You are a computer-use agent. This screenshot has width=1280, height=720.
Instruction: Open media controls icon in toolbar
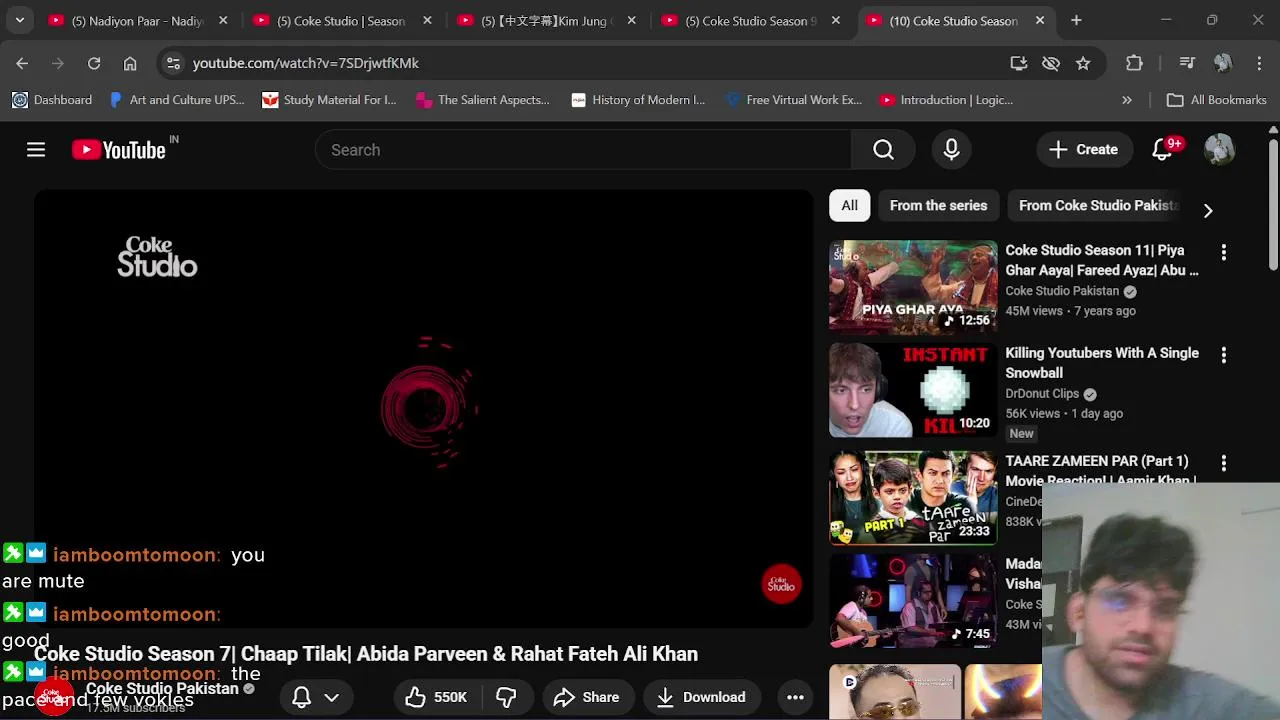(x=1187, y=63)
